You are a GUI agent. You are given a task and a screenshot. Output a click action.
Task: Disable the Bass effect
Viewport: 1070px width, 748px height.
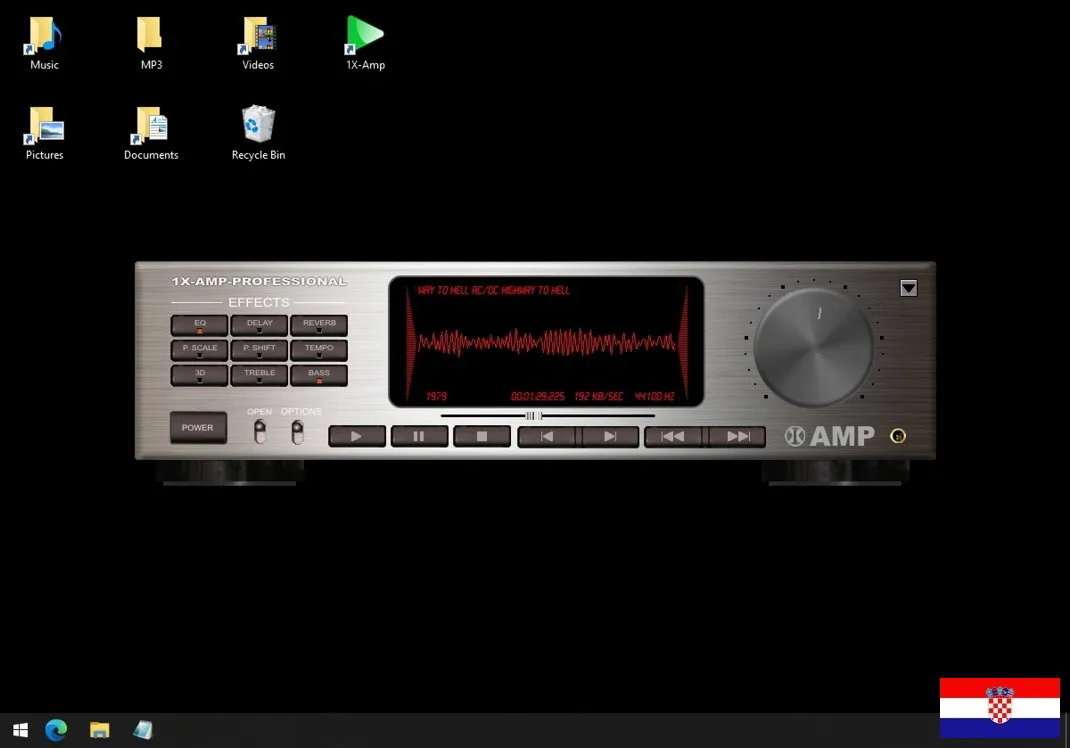point(319,375)
